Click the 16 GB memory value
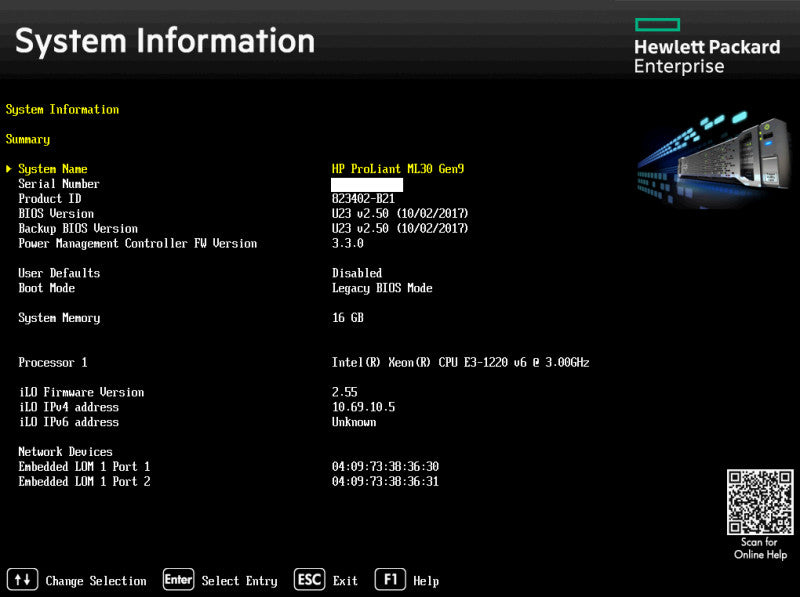Viewport: 800px width, 597px height. [x=348, y=318]
